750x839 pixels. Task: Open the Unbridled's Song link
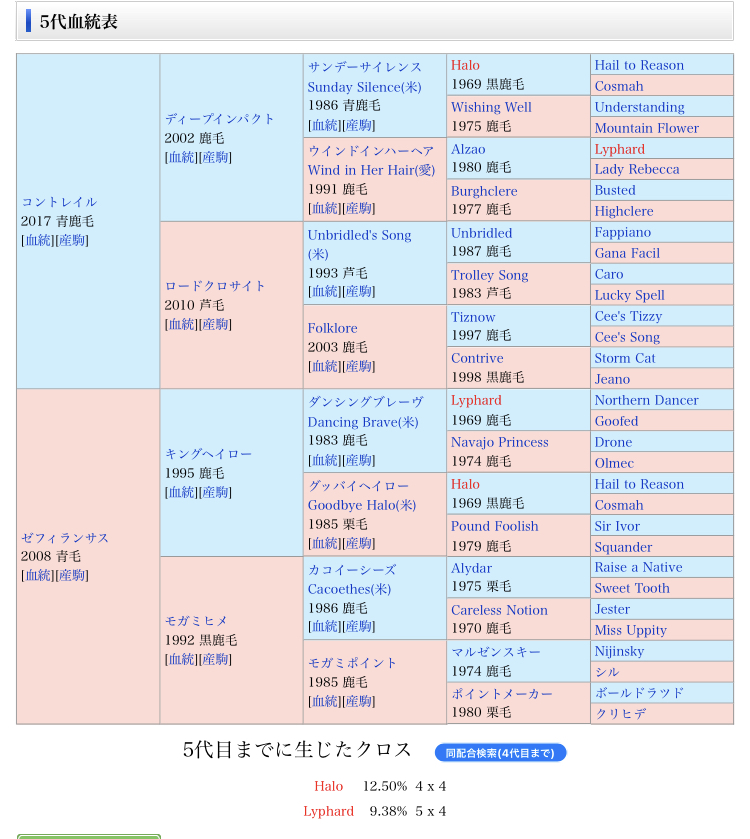pyautogui.click(x=359, y=235)
